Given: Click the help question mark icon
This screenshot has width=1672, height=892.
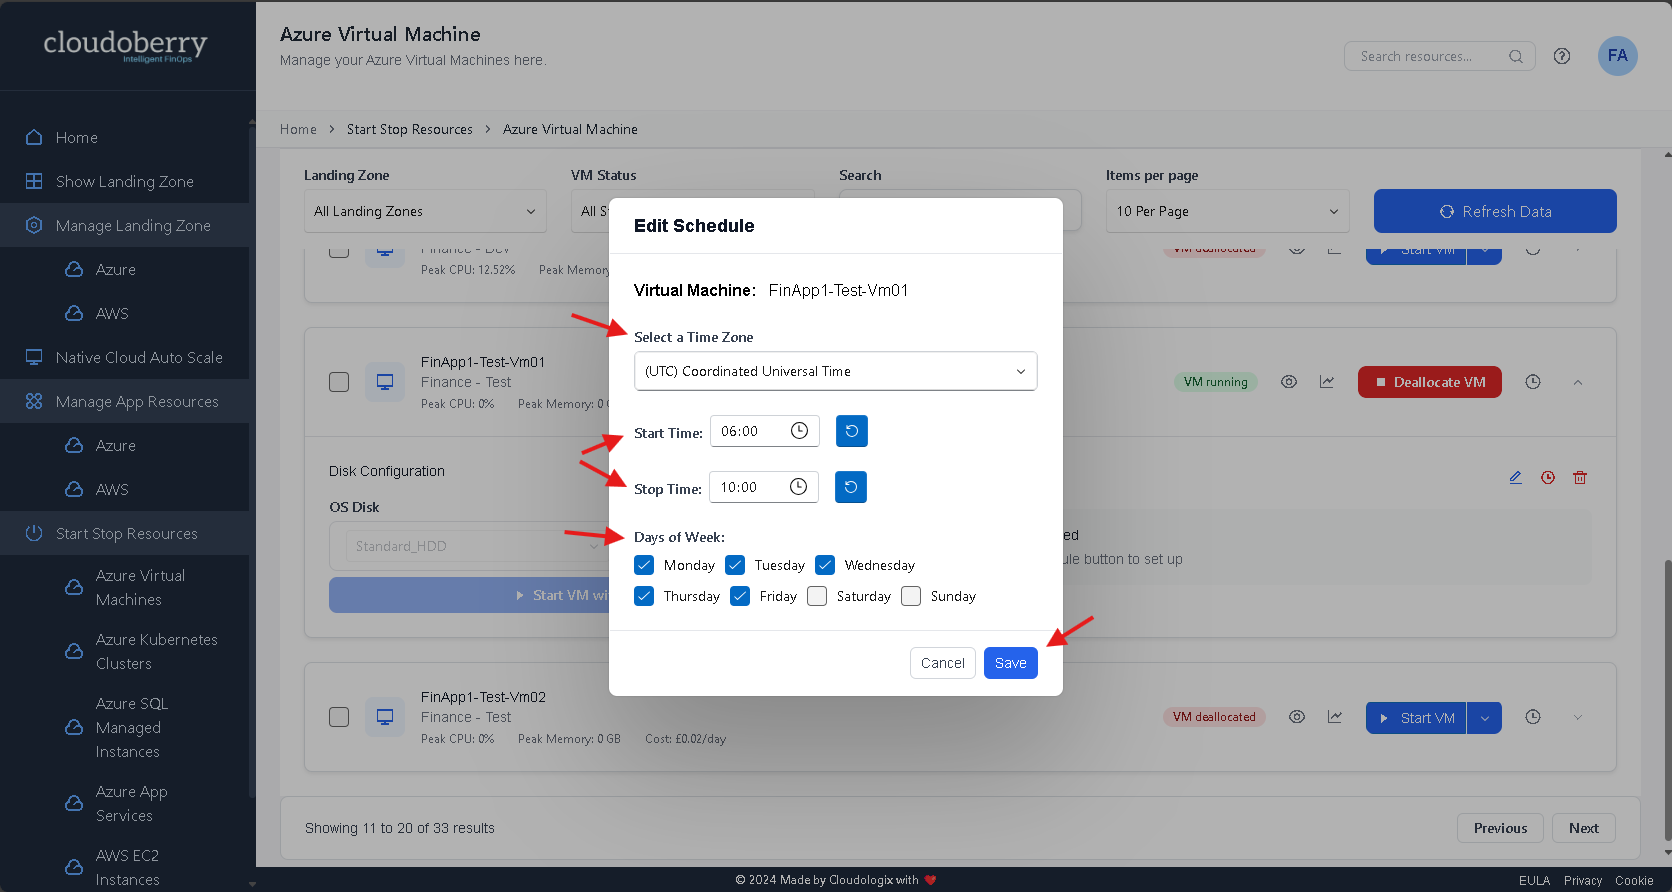Looking at the screenshot, I should [1562, 56].
